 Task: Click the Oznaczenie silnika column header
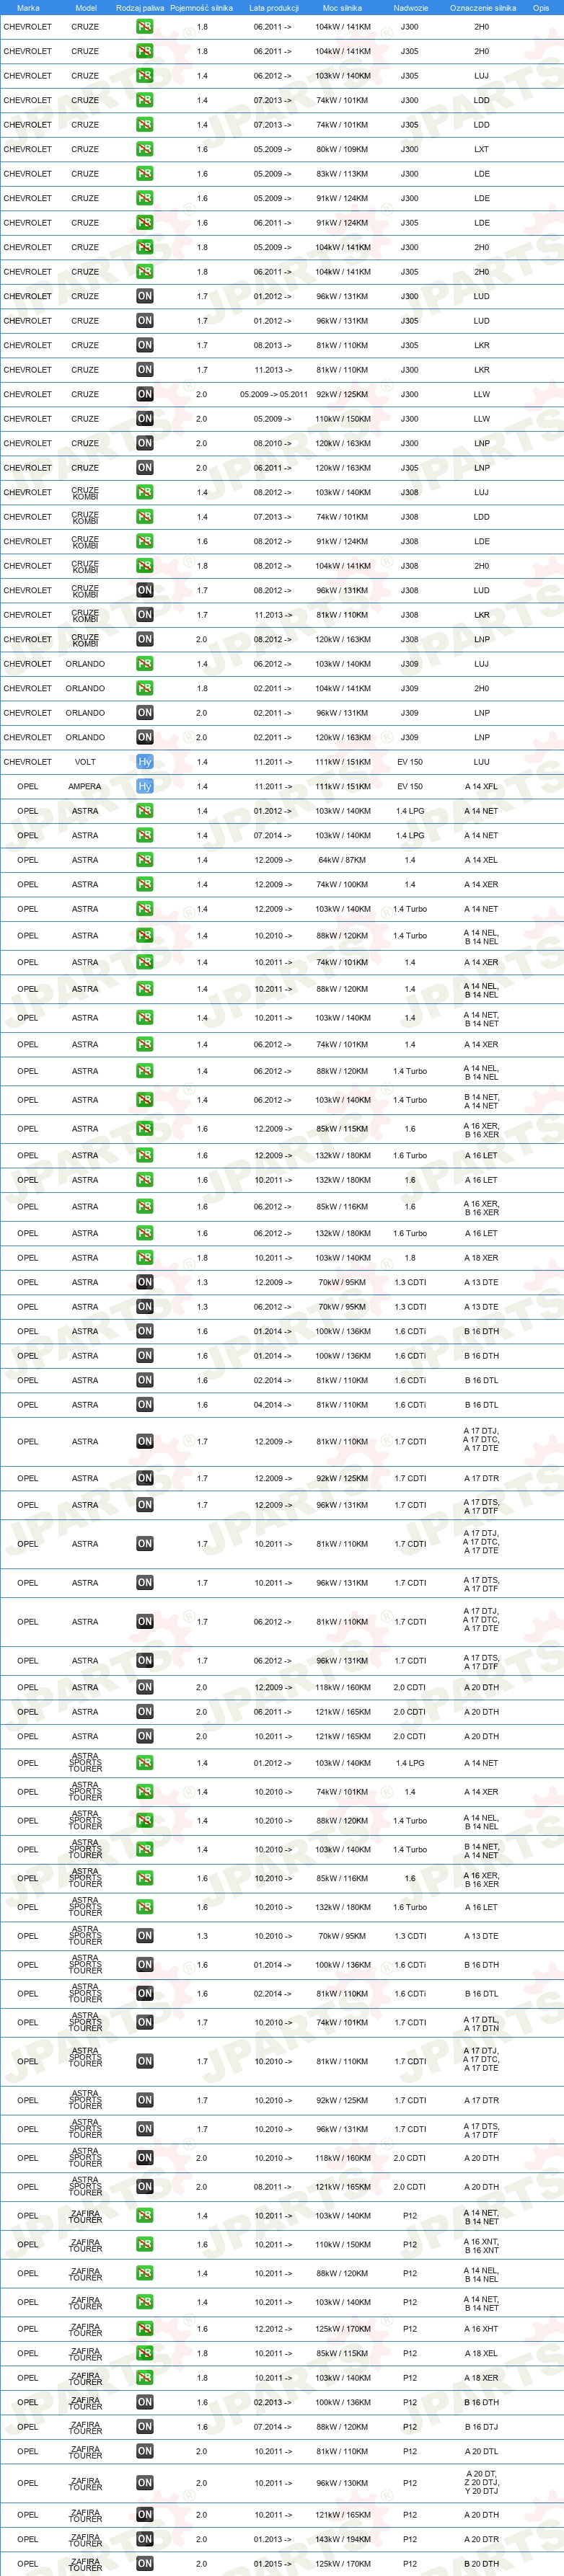click(x=483, y=8)
